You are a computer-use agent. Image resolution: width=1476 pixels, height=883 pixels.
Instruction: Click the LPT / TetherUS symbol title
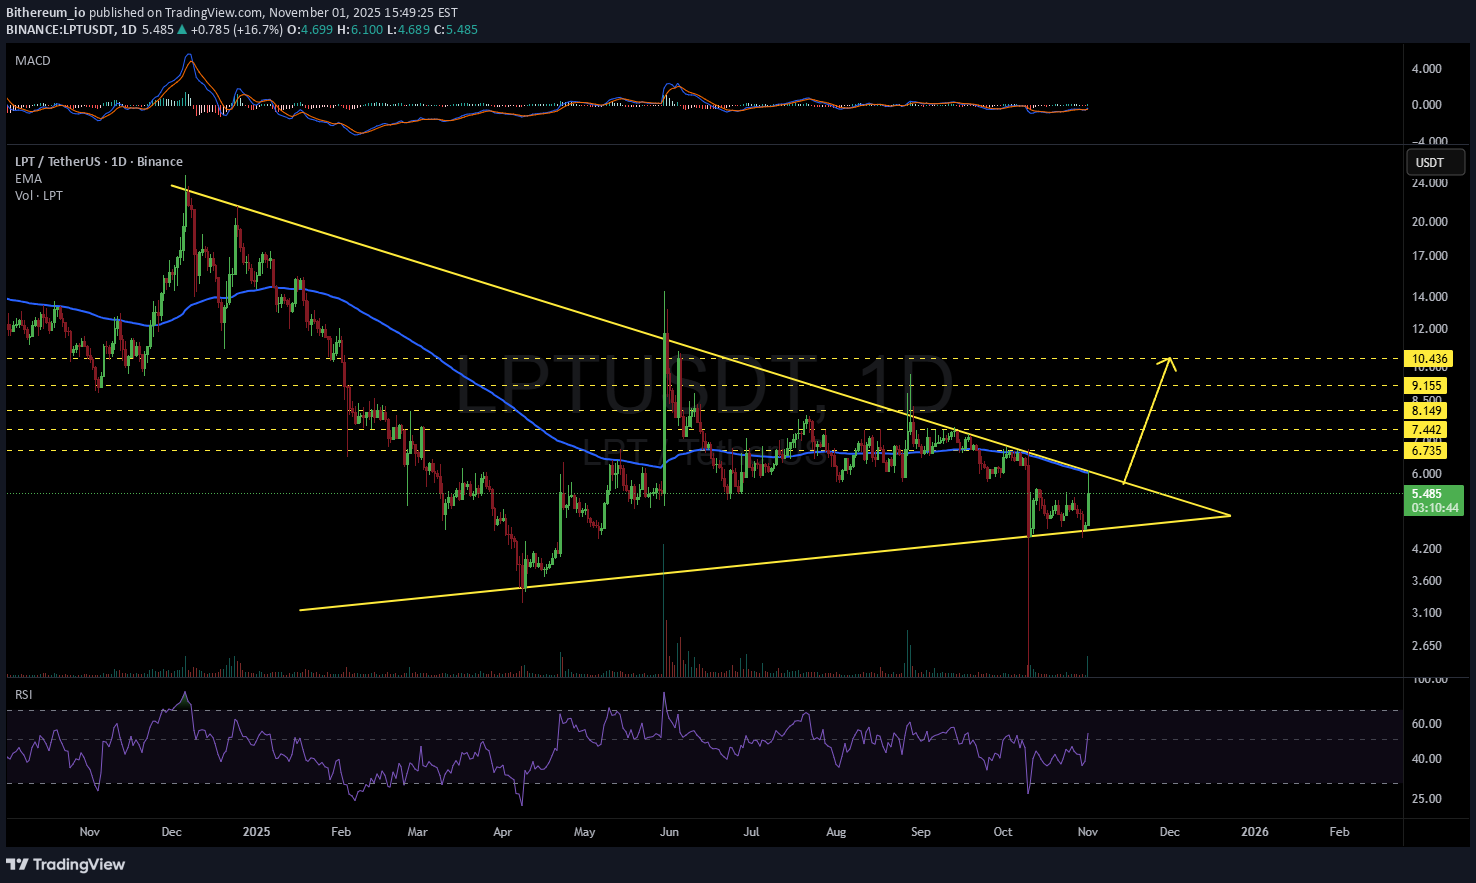click(98, 162)
